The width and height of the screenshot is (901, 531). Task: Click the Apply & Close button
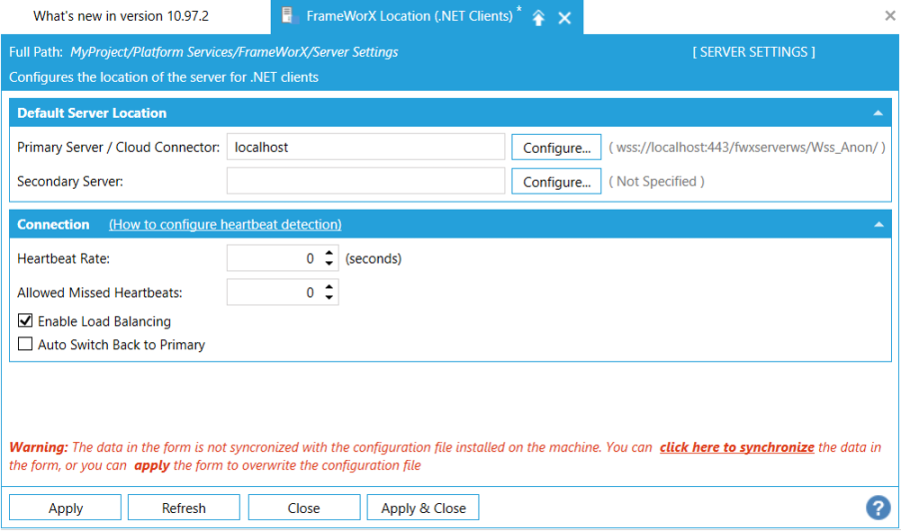[x=423, y=508]
